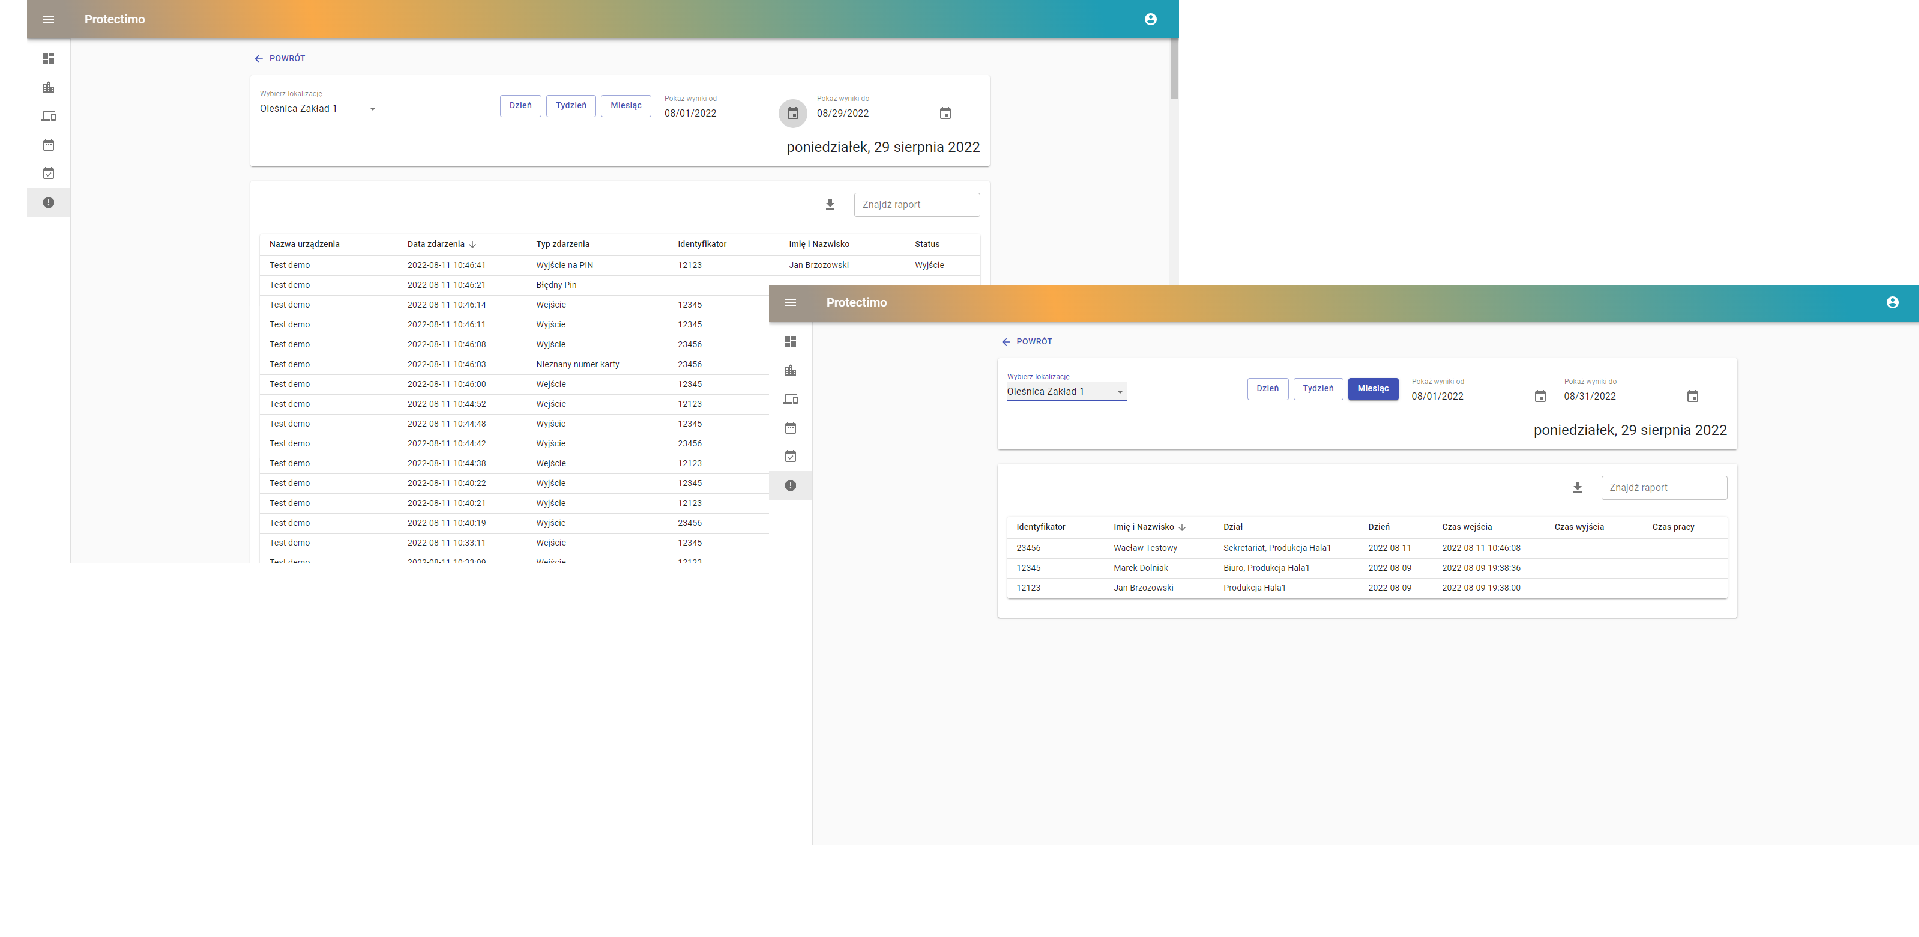Image resolution: width=1919 pixels, height=937 pixels.
Task: Click download icon beside lower-right Znajdź raport field
Action: click(1577, 487)
